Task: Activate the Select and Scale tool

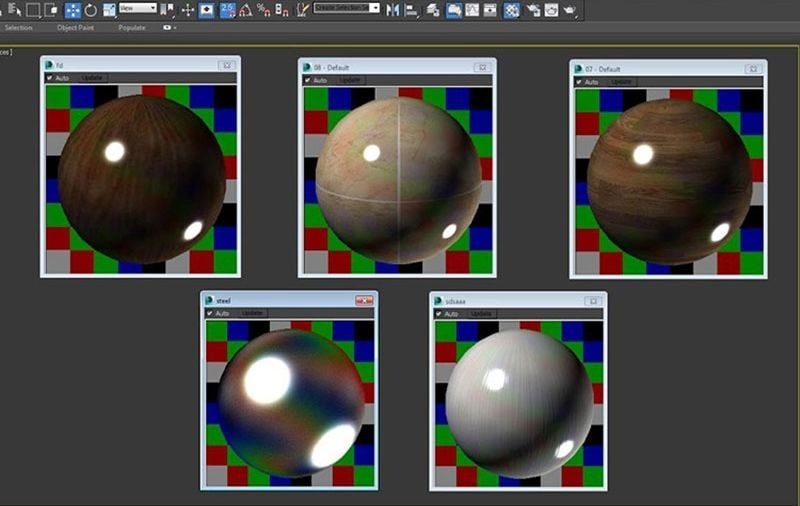Action: 109,10
